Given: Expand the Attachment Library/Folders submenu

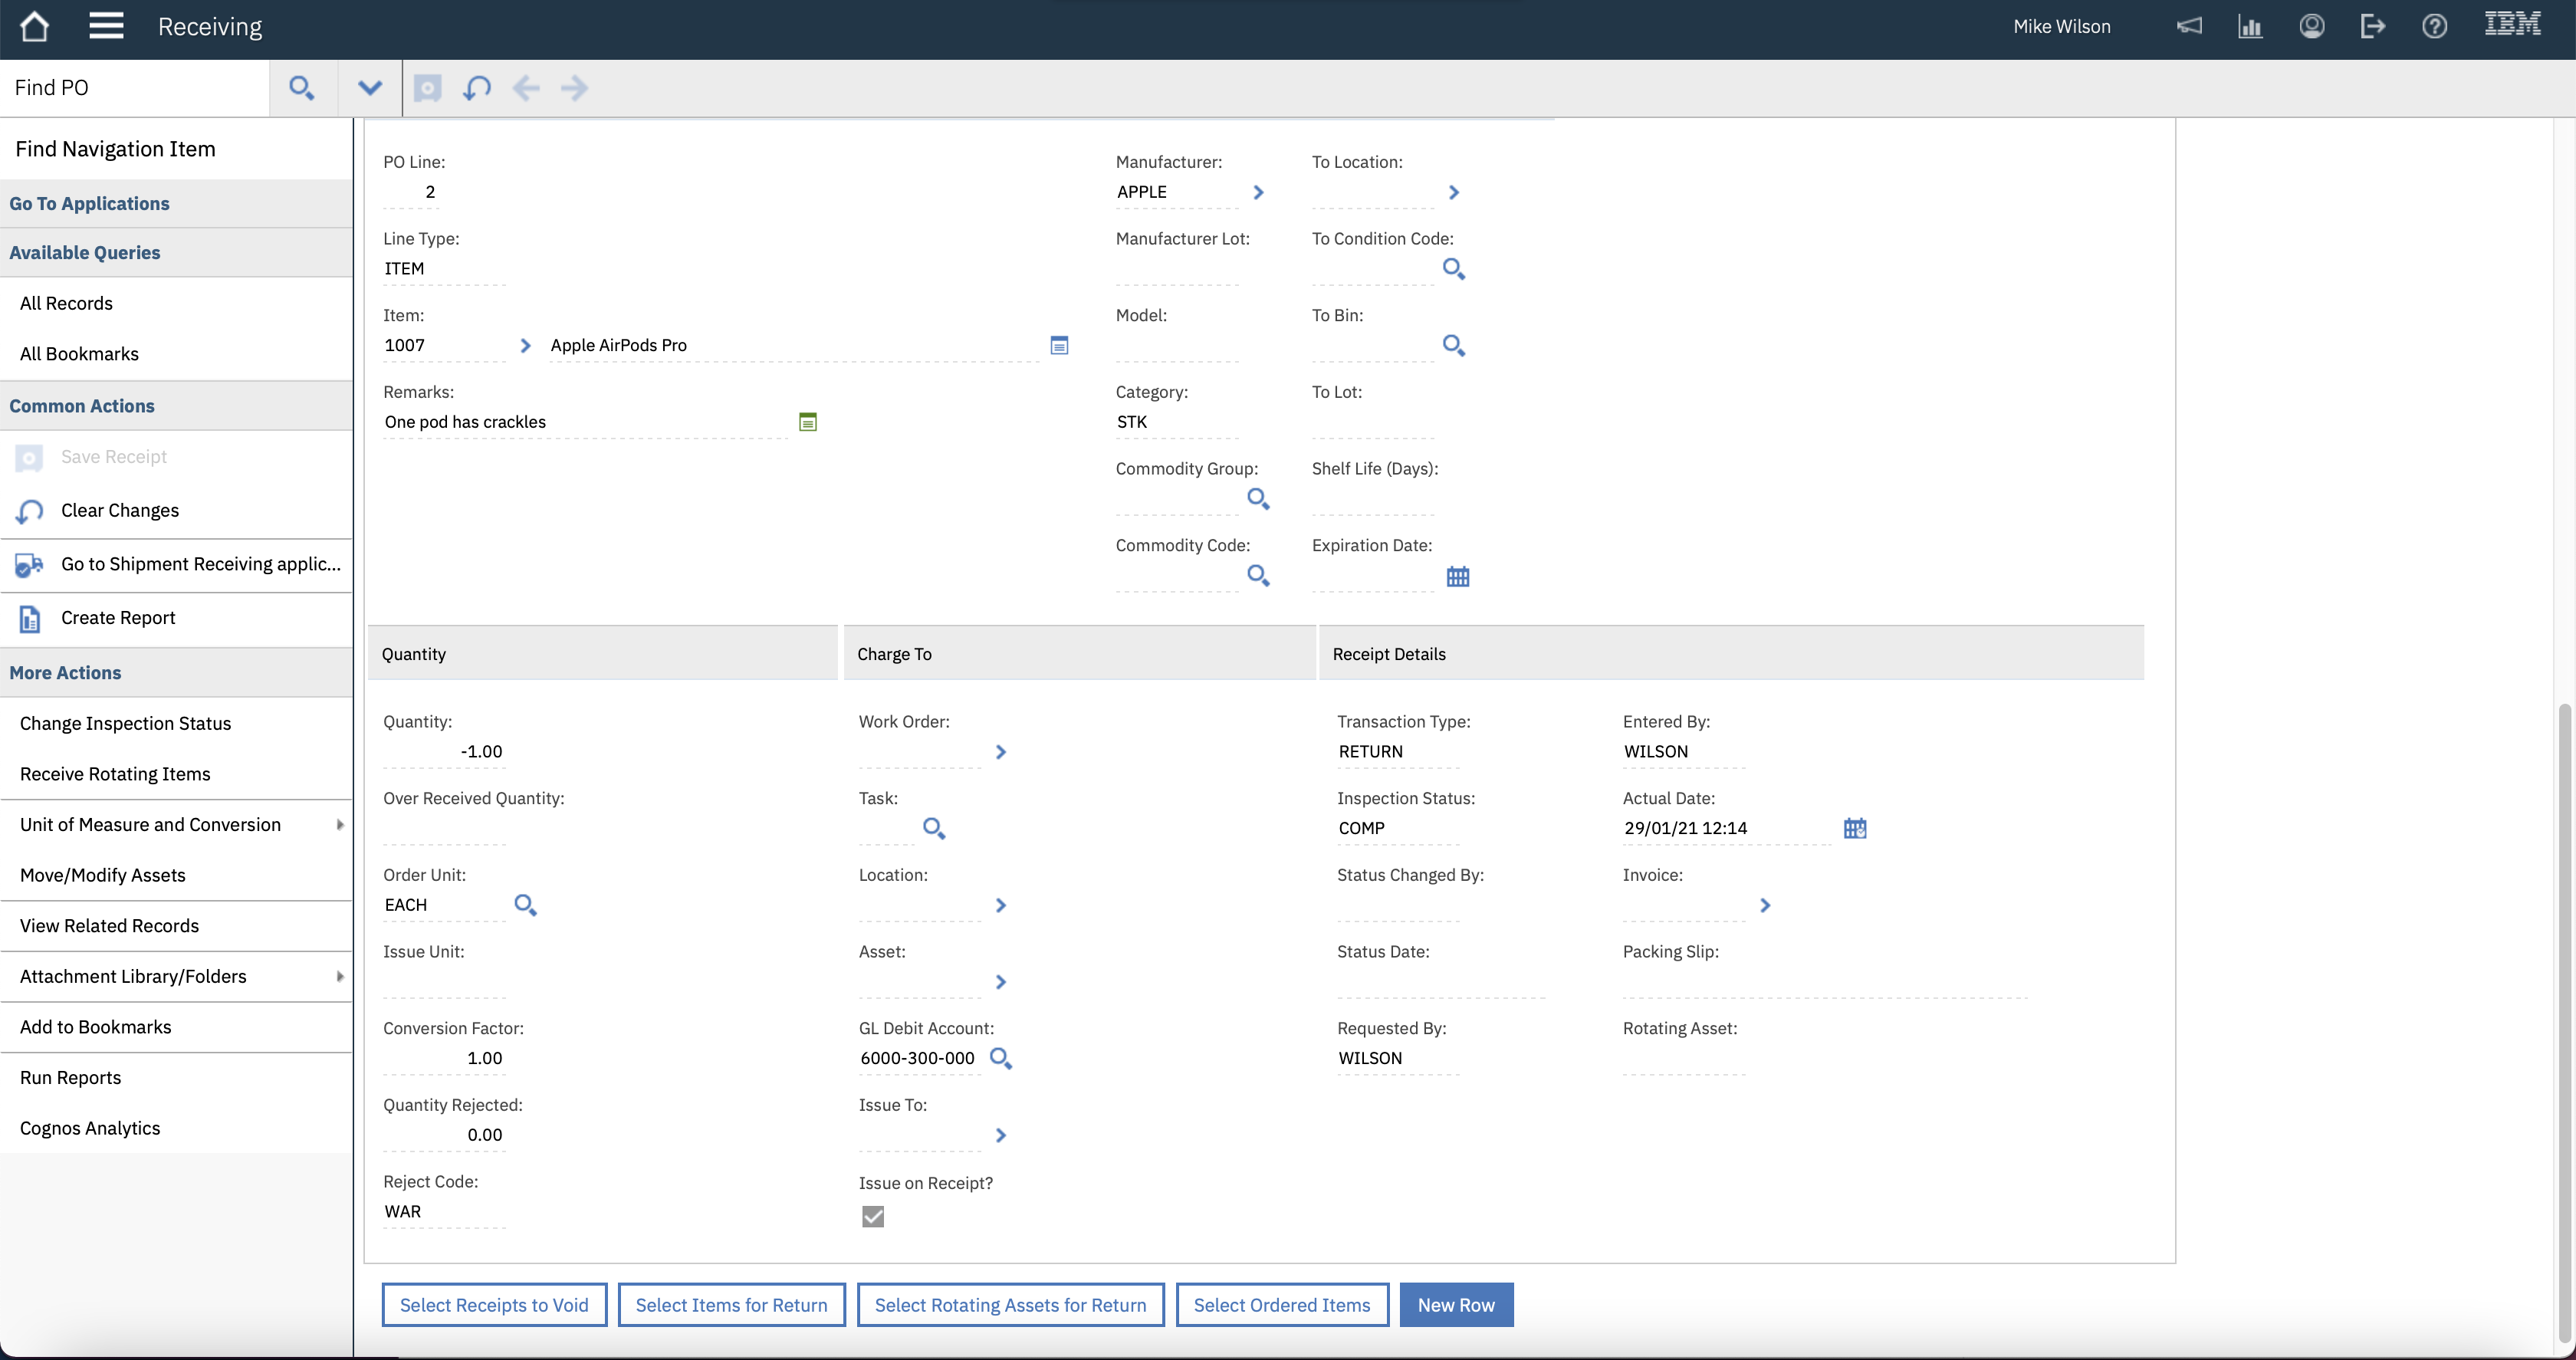Looking at the screenshot, I should (340, 976).
